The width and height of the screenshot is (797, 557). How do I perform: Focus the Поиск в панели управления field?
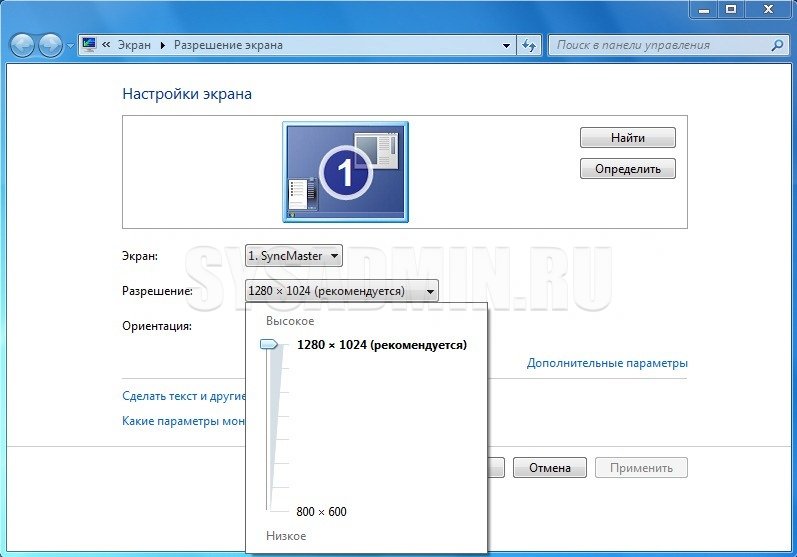pos(660,45)
